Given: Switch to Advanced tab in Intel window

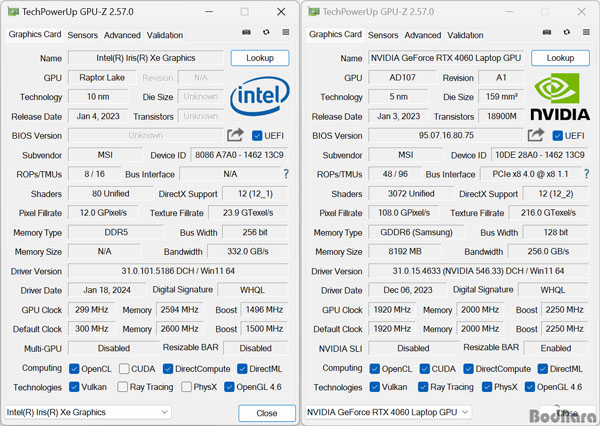Looking at the screenshot, I should (122, 35).
